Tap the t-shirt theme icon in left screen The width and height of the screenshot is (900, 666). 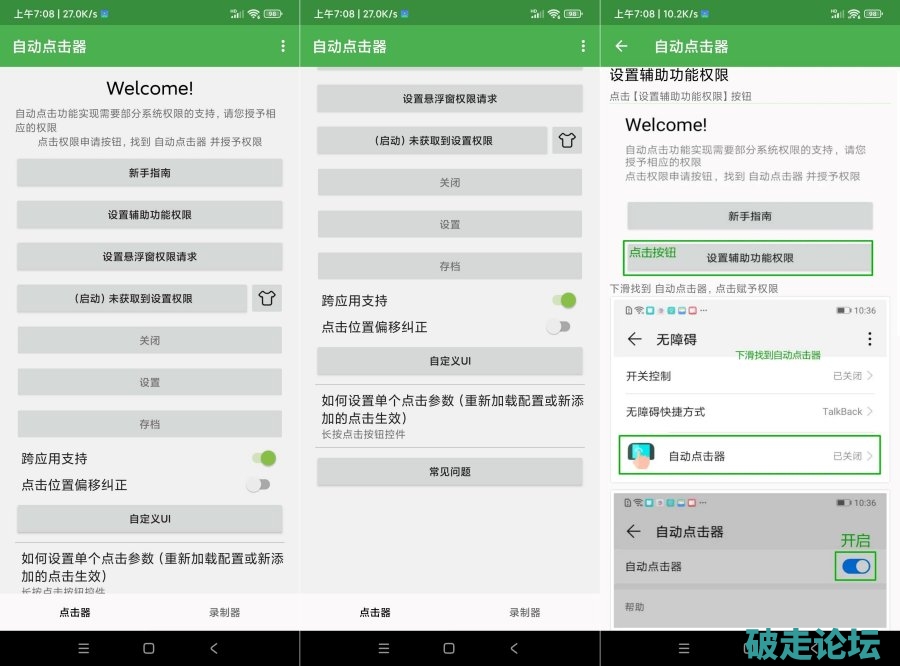coord(266,298)
